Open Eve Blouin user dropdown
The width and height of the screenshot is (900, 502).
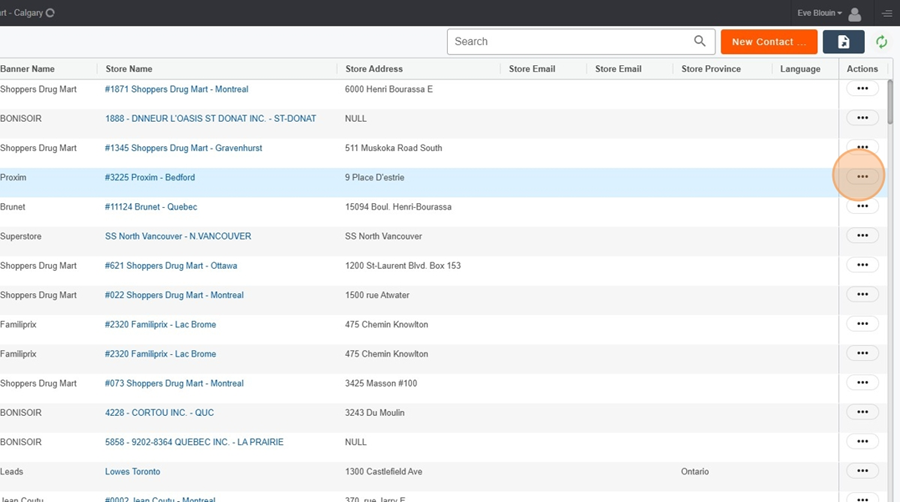point(819,13)
